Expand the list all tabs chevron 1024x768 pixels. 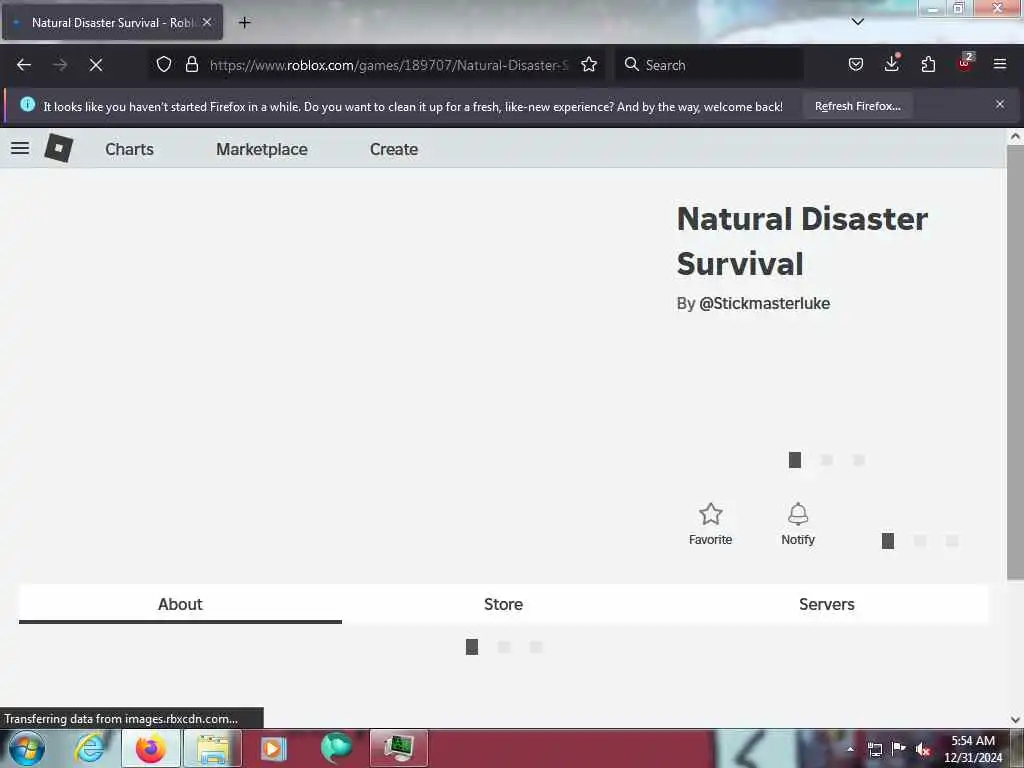coord(857,22)
